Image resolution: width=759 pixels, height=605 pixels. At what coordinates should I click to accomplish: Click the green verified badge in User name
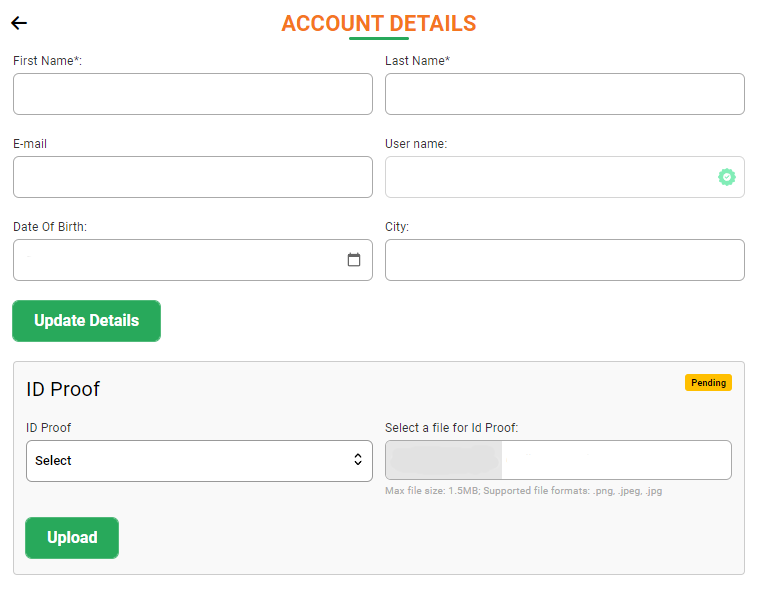[727, 177]
